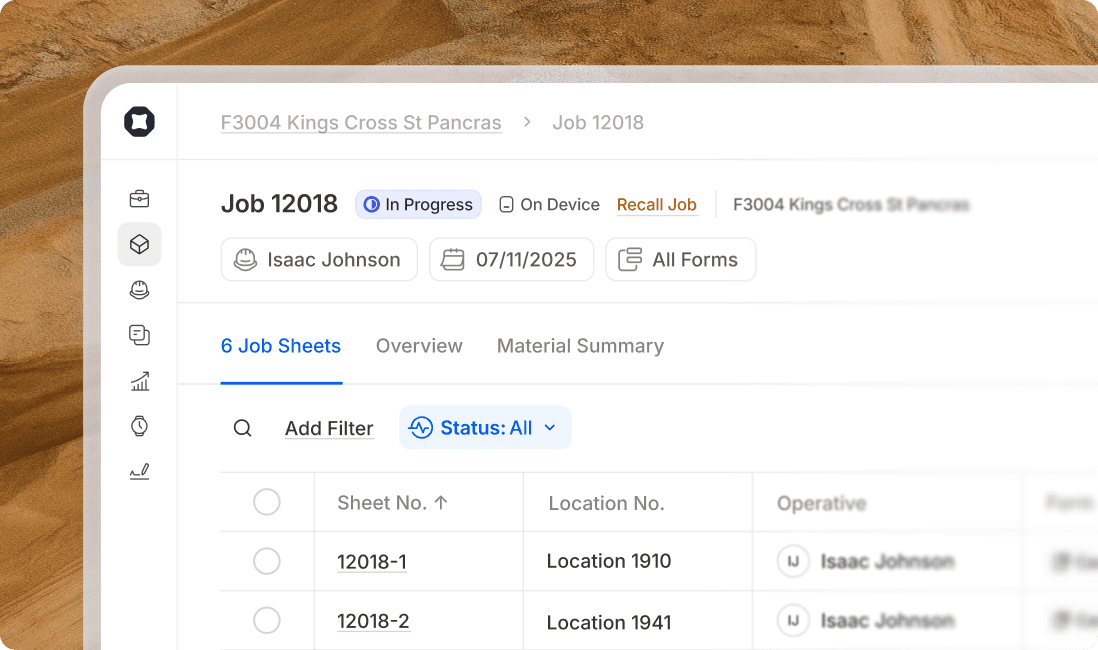1098x650 pixels.
Task: Click the Operative column header
Action: [x=822, y=503]
